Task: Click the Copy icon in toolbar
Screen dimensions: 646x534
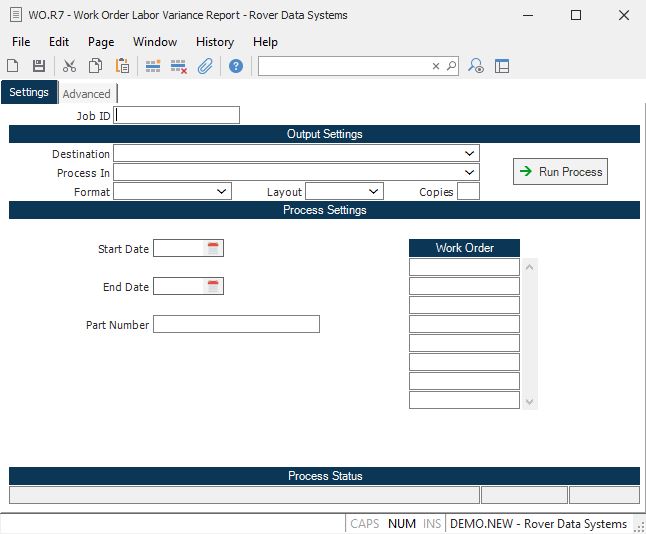Action: tap(95, 66)
